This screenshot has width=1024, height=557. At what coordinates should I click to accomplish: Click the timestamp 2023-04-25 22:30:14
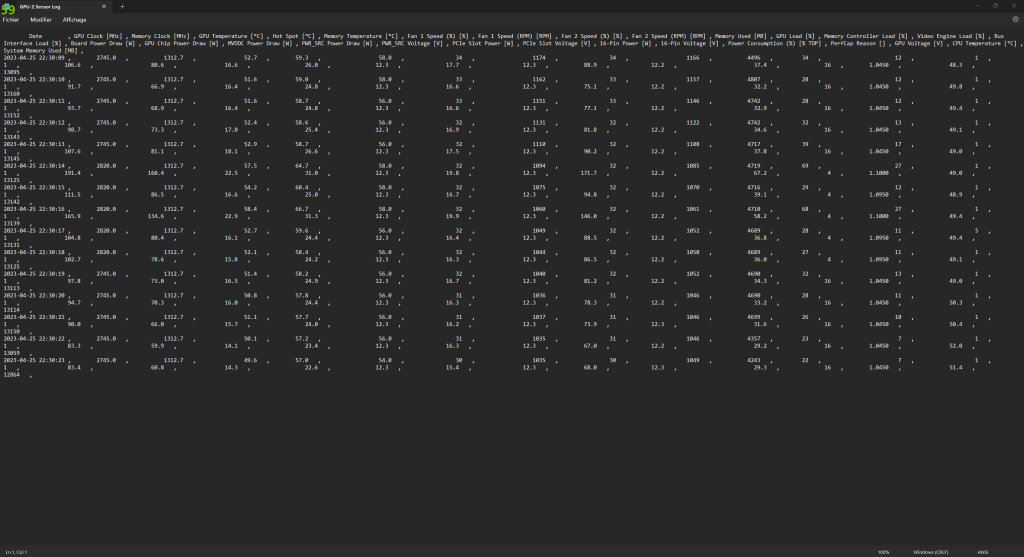(34, 166)
